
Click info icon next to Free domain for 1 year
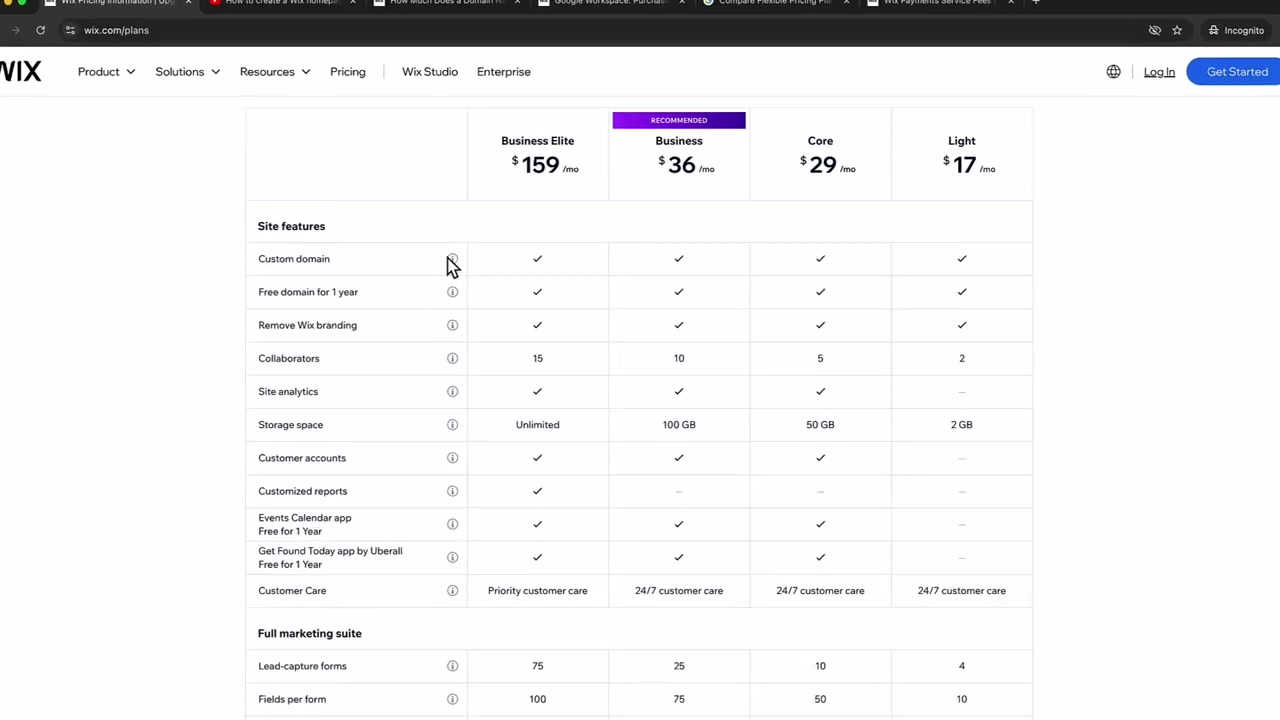452,292
